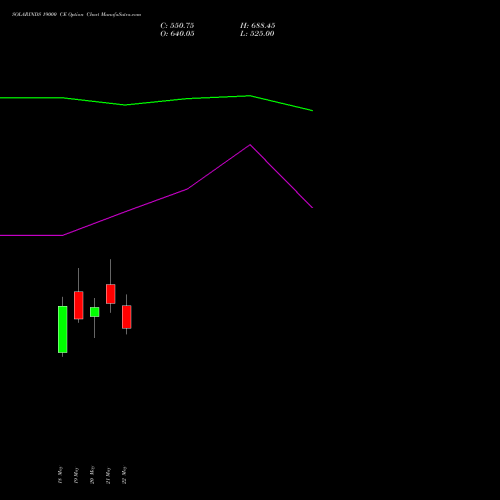Image resolution: width=500 pixels, height=500 pixels.
Task: Click the SOLARINDS 19000 CE Option Chart title
Action: (77, 15)
